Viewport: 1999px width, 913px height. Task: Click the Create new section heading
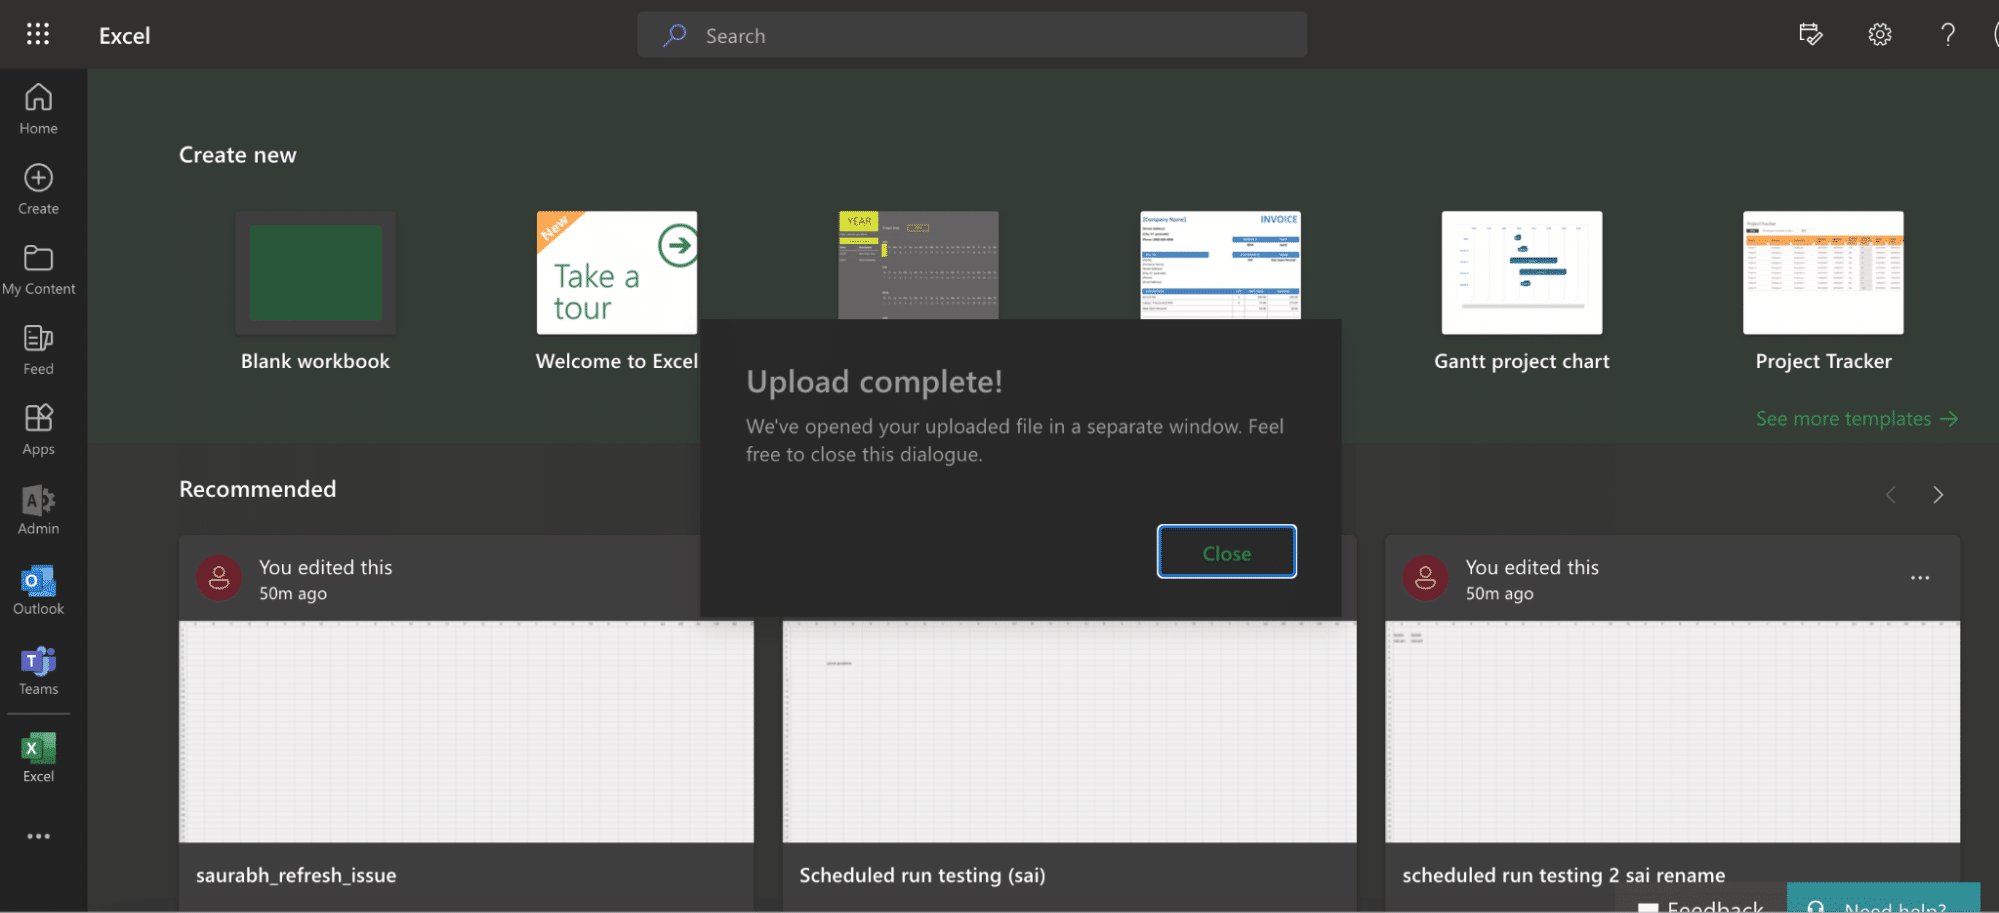click(x=237, y=155)
